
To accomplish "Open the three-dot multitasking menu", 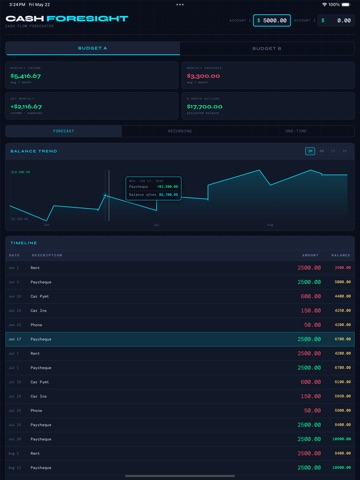I will tap(180, 5).
